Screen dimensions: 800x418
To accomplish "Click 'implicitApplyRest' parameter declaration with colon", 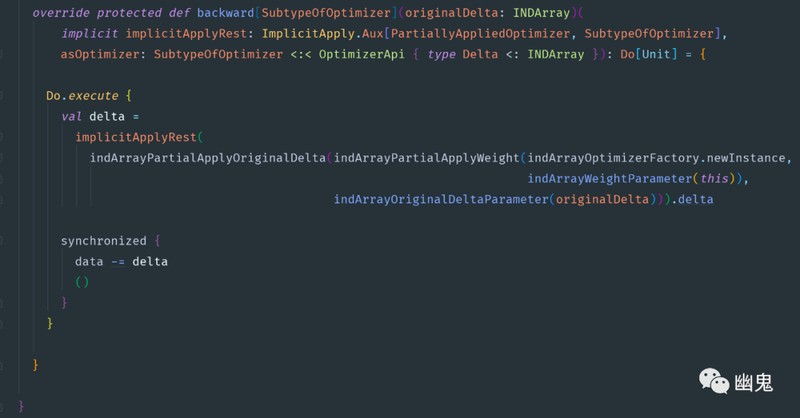I will tap(189, 34).
